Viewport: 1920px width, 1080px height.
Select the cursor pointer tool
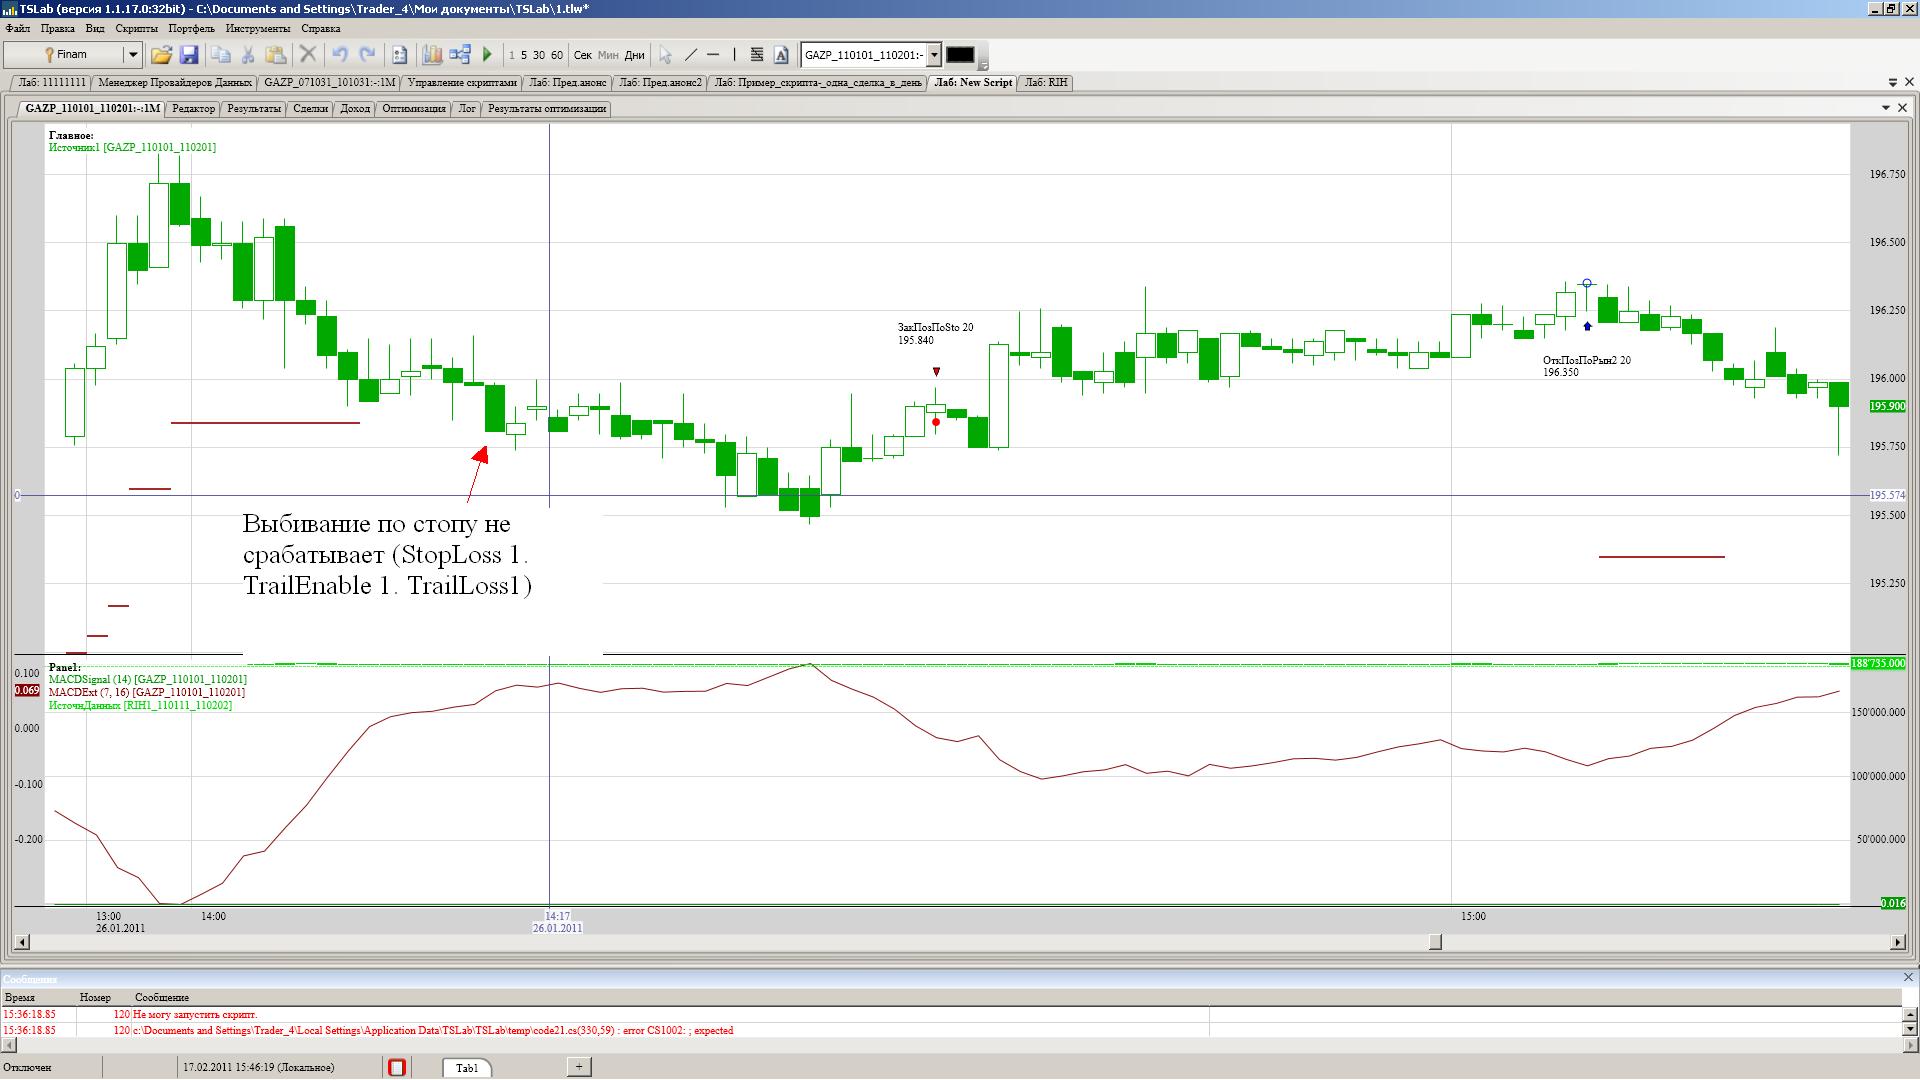665,55
